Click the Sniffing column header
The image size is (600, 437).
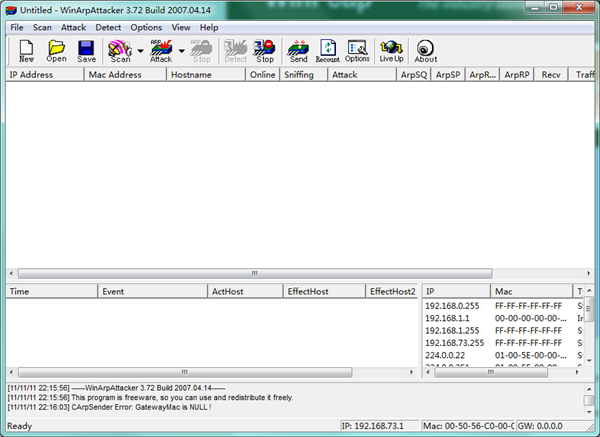click(x=304, y=75)
